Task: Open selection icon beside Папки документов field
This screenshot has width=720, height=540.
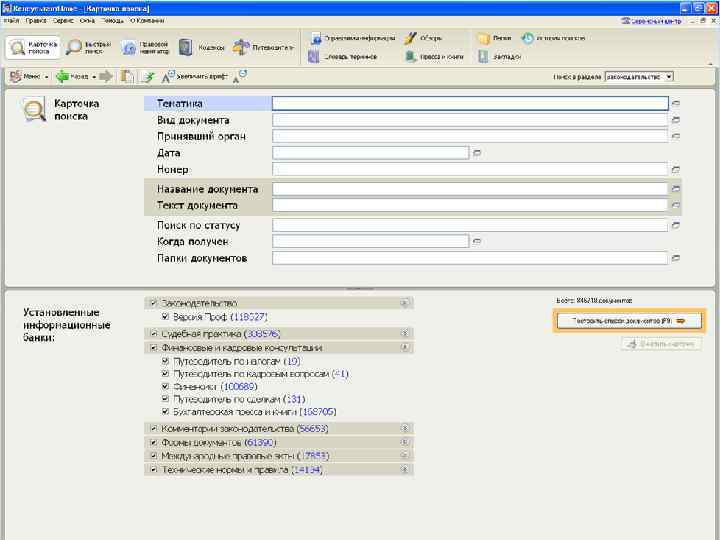Action: (x=675, y=259)
